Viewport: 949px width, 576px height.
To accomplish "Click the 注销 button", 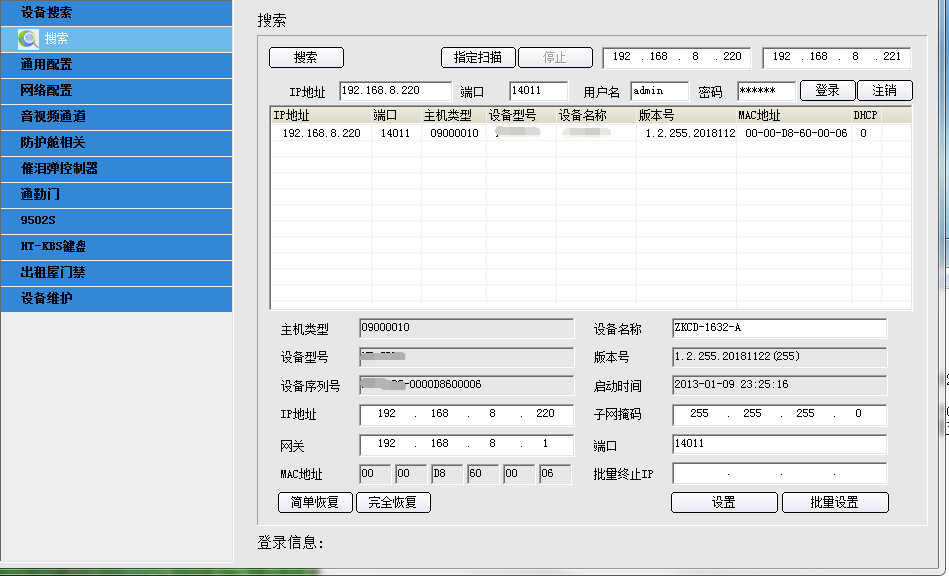I will pyautogui.click(x=885, y=91).
